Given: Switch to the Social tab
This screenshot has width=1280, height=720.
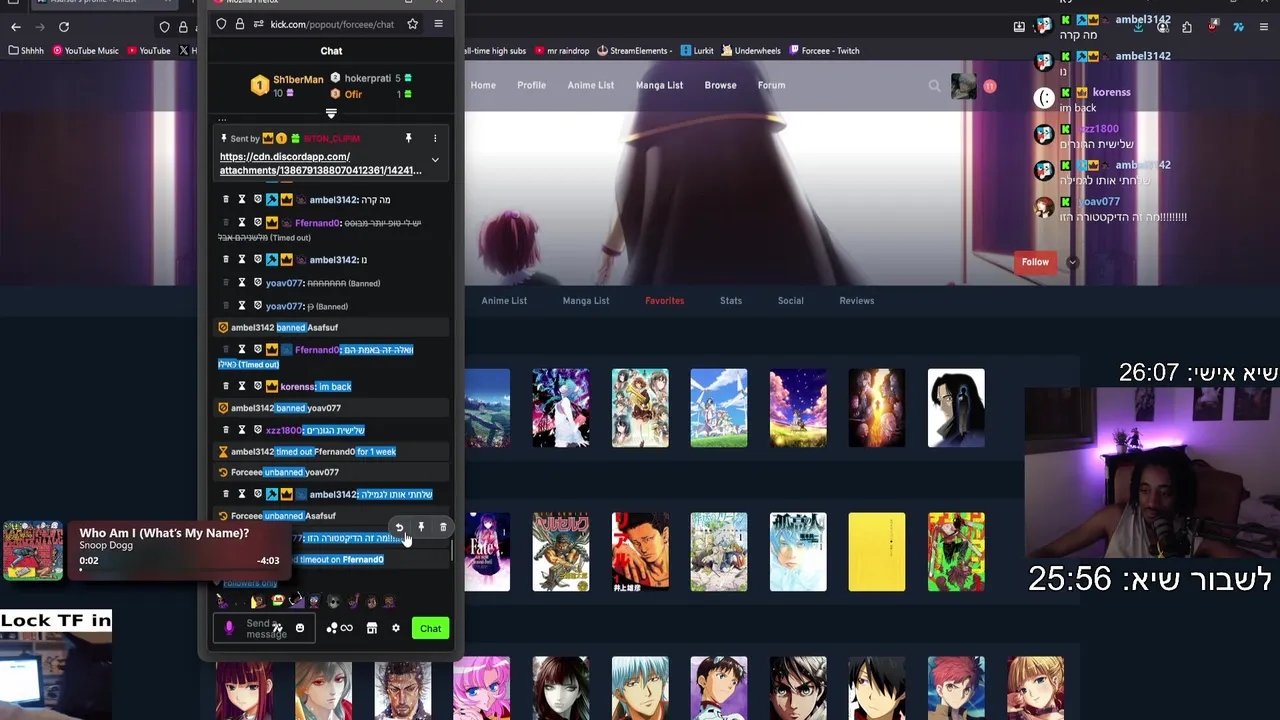Looking at the screenshot, I should coord(790,300).
